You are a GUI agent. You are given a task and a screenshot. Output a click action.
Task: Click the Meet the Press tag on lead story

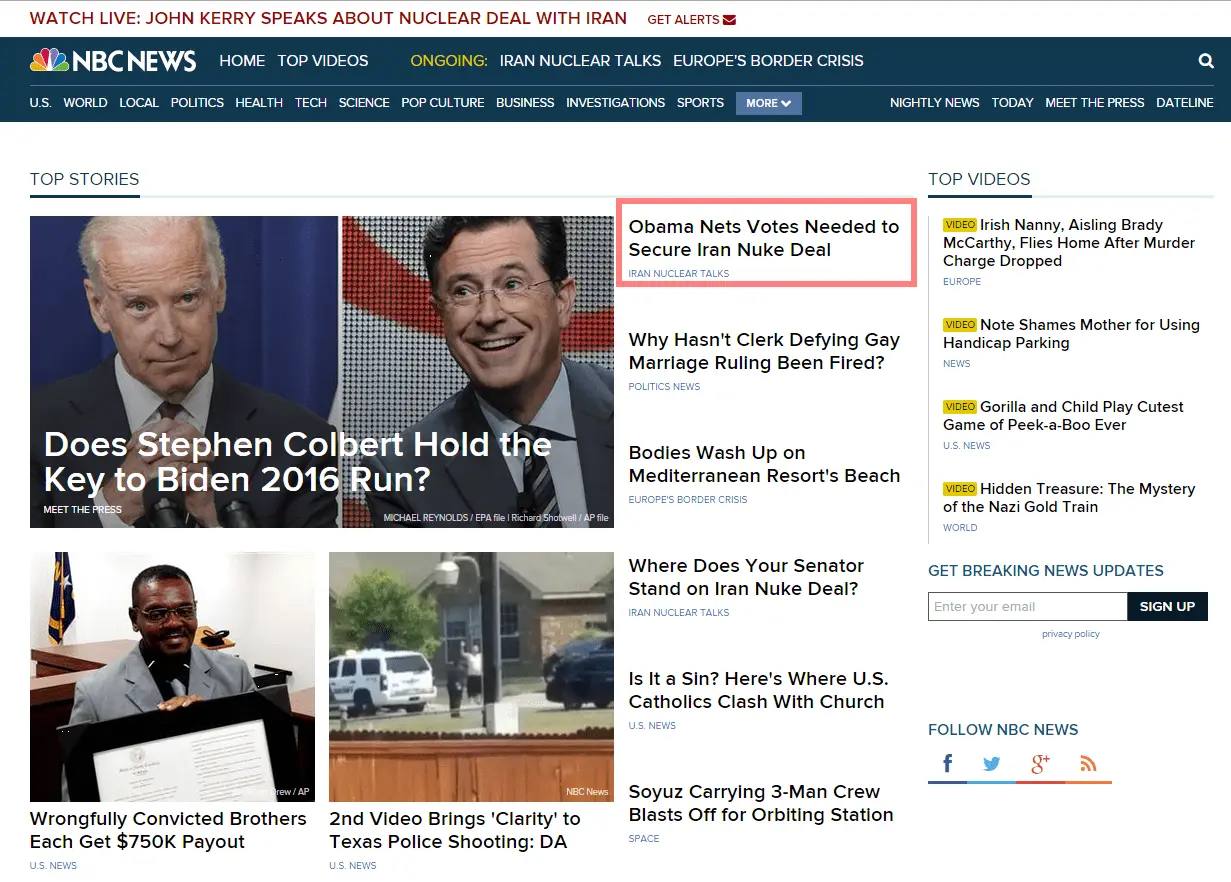(83, 510)
